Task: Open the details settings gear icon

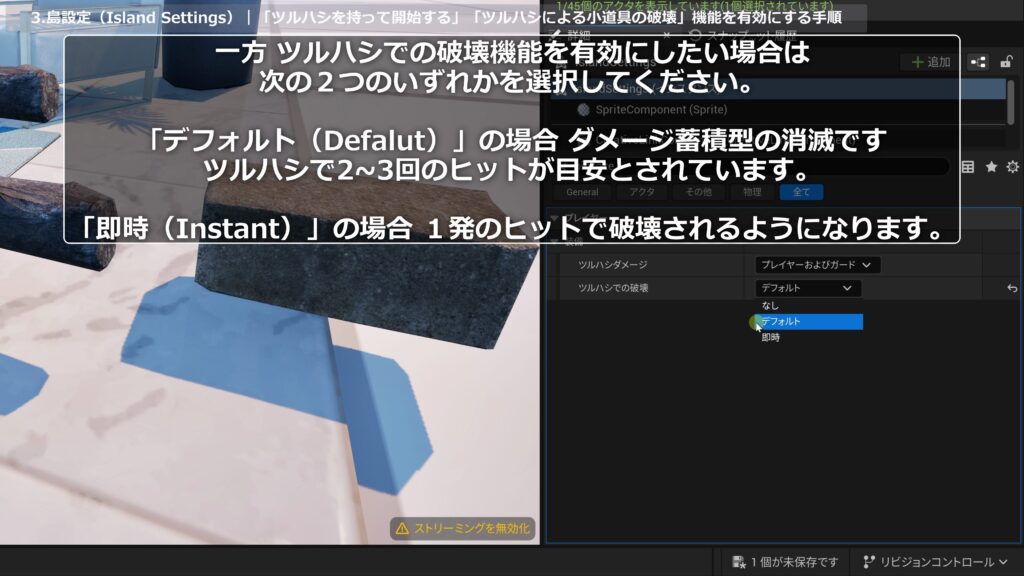Action: pyautogui.click(x=1012, y=167)
